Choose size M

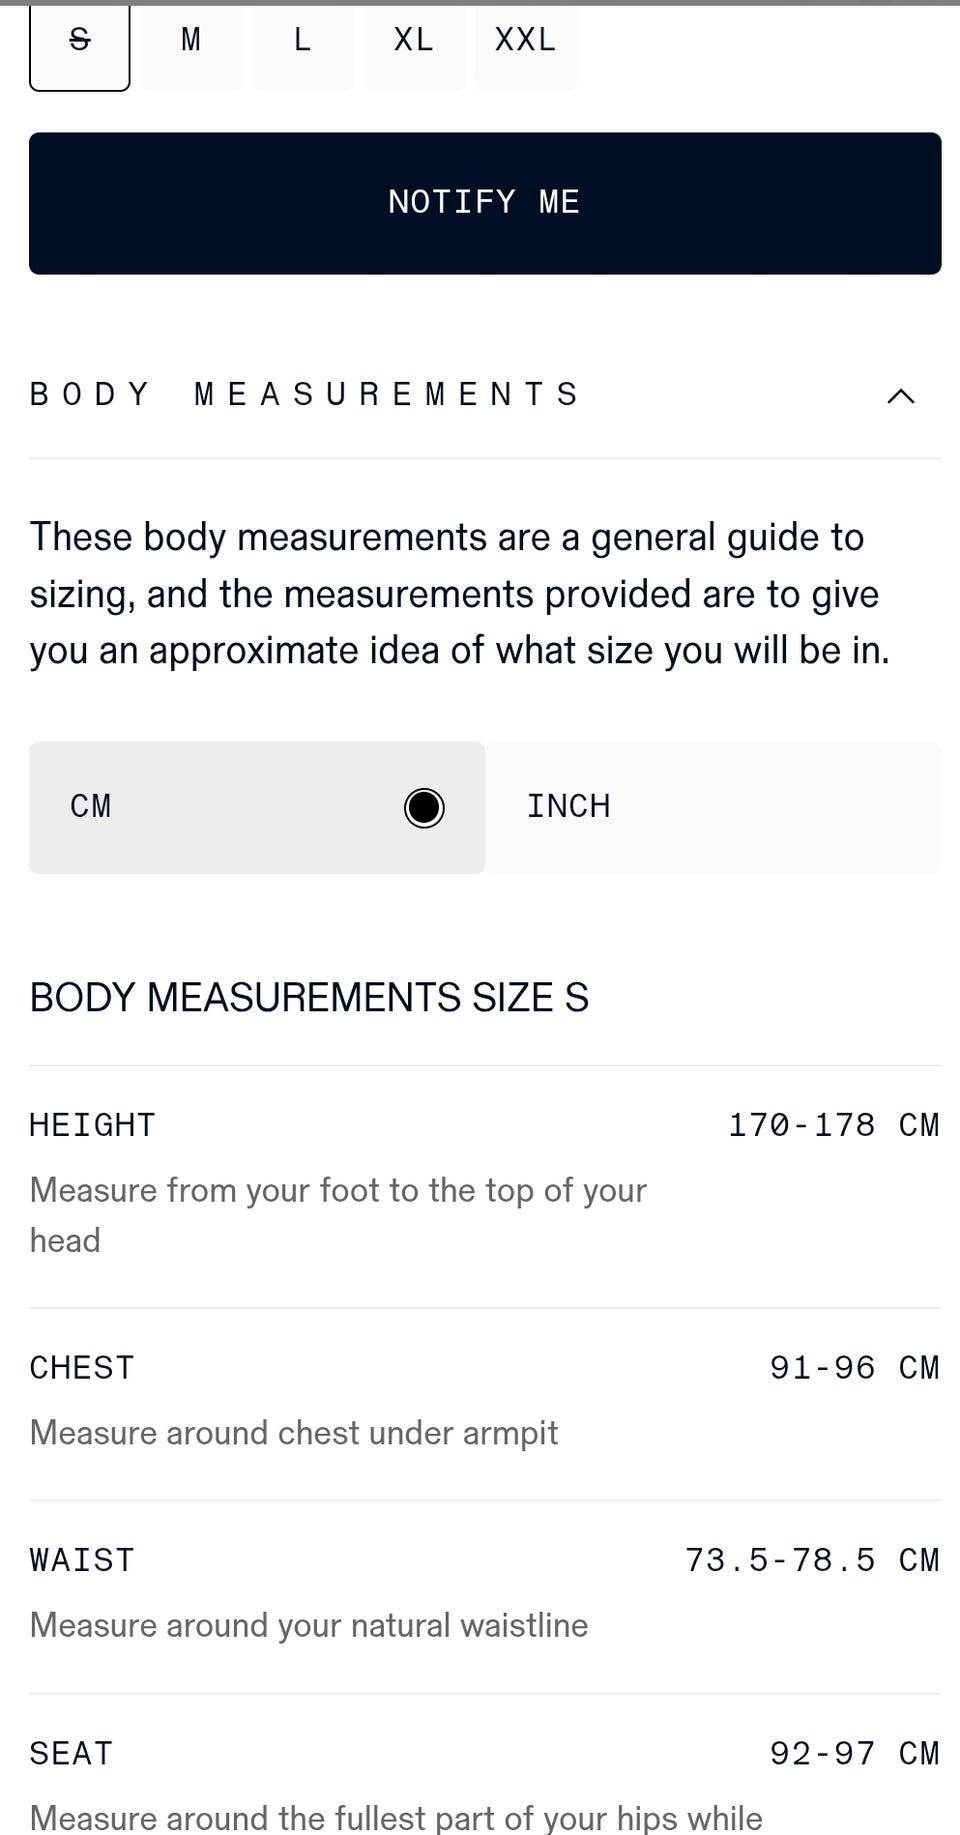point(191,41)
